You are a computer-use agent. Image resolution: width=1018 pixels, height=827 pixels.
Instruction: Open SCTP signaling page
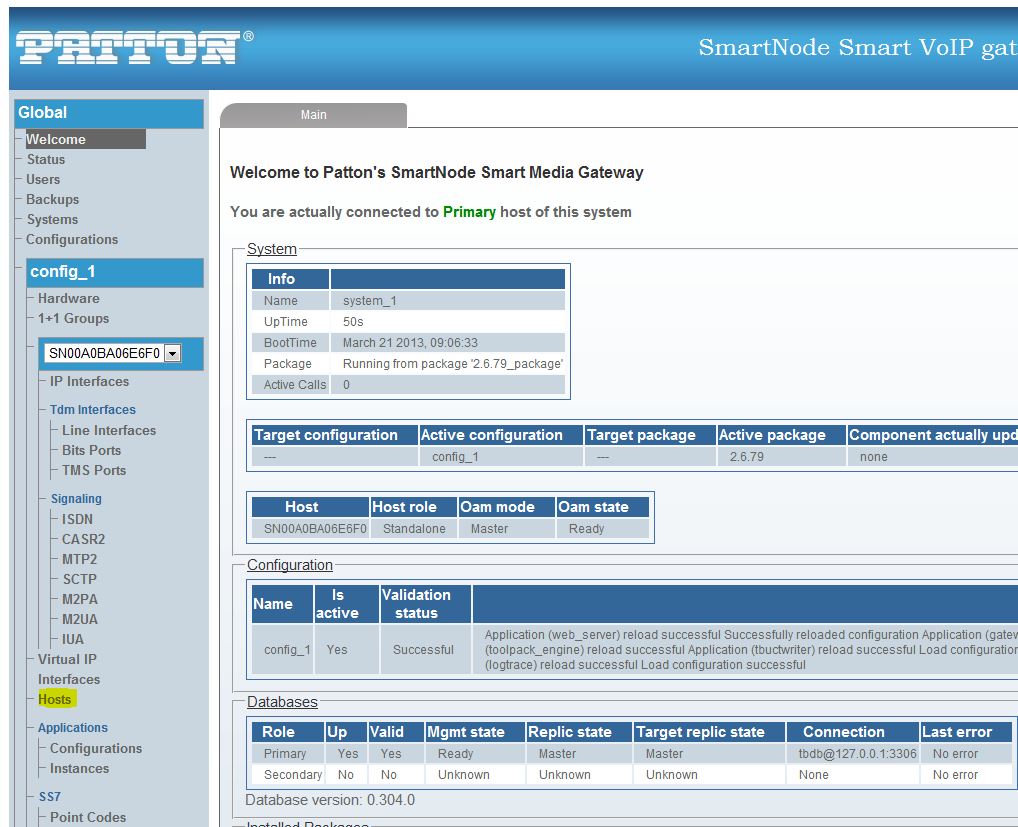pyautogui.click(x=79, y=580)
